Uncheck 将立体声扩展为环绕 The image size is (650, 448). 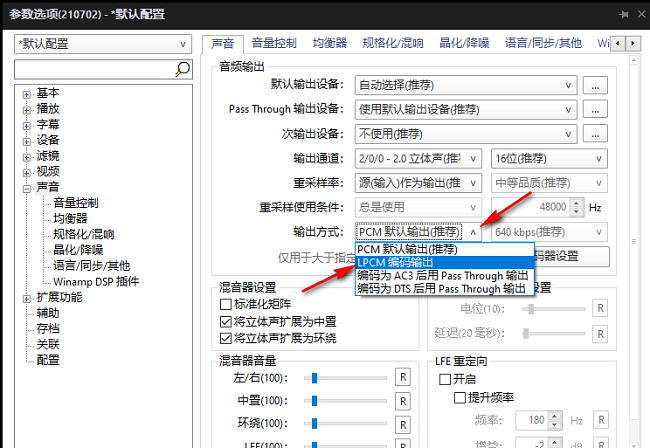point(226,338)
